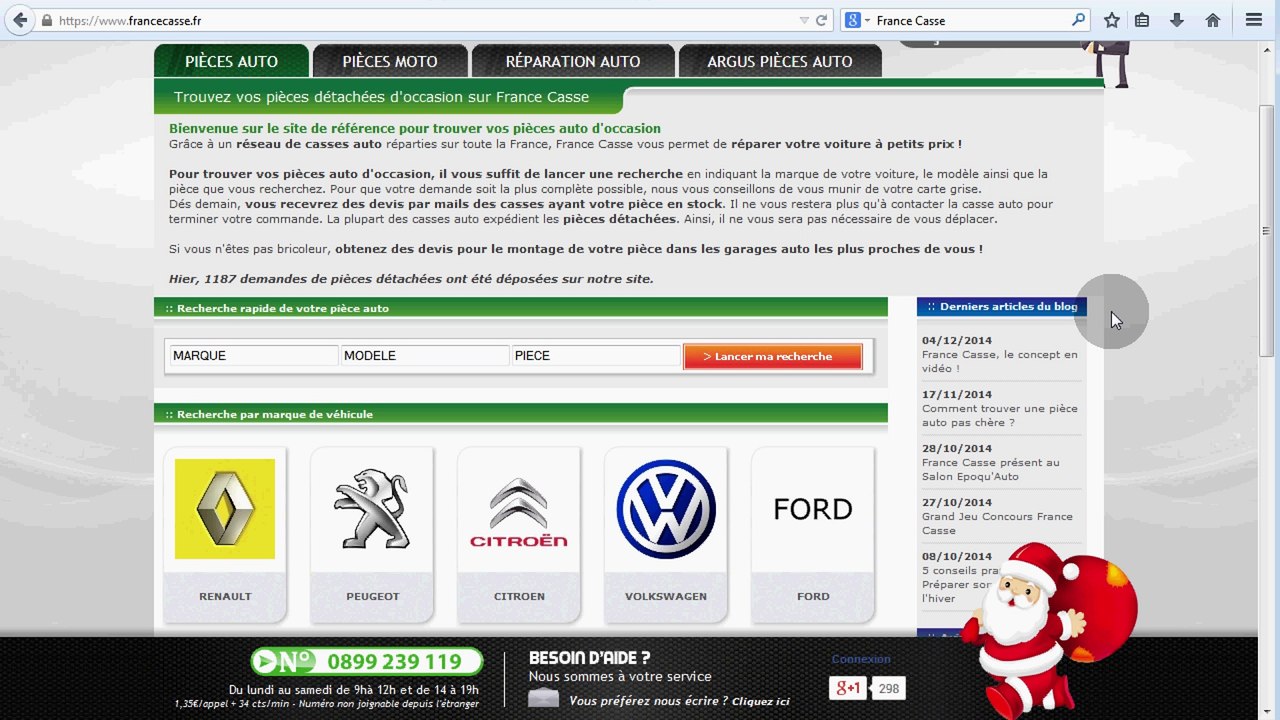
Task: Open the URL history dropdown arrow
Action: coord(804,20)
